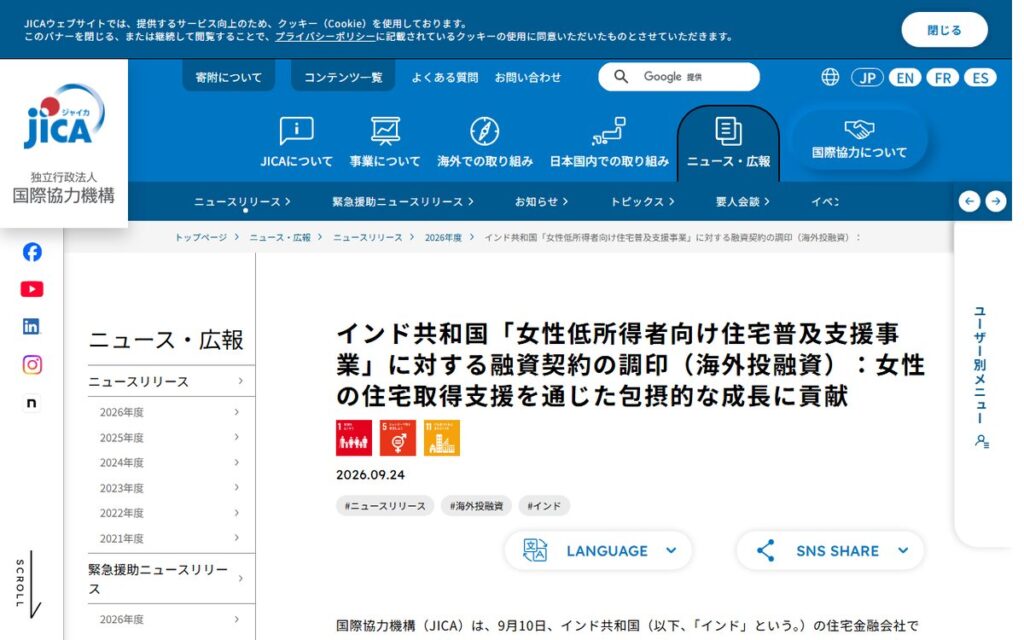Open お問い合わせ link
Viewport: 1024px width, 640px height.
528,77
